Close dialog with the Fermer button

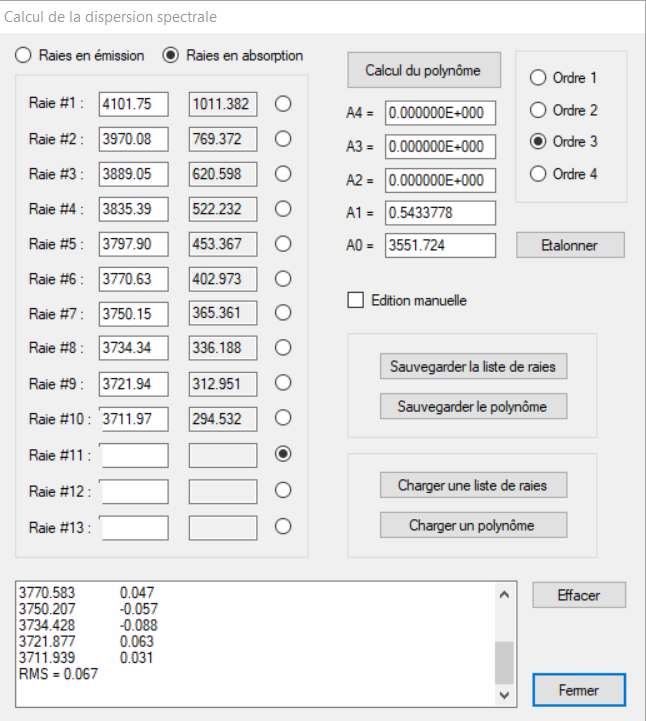tap(579, 690)
